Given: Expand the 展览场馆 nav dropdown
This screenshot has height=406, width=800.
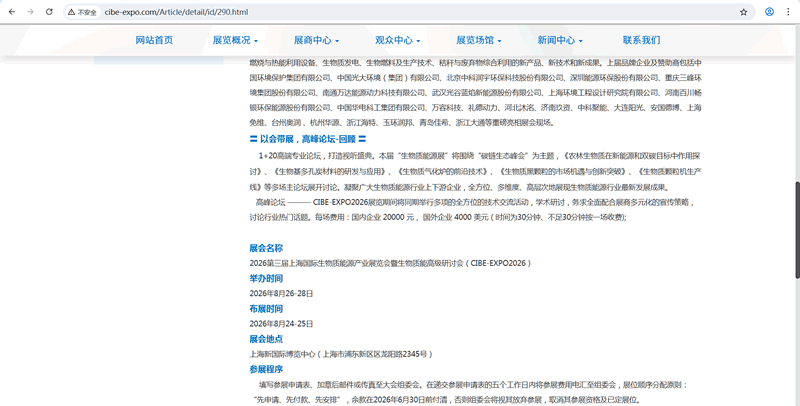Looking at the screenshot, I should coord(479,40).
